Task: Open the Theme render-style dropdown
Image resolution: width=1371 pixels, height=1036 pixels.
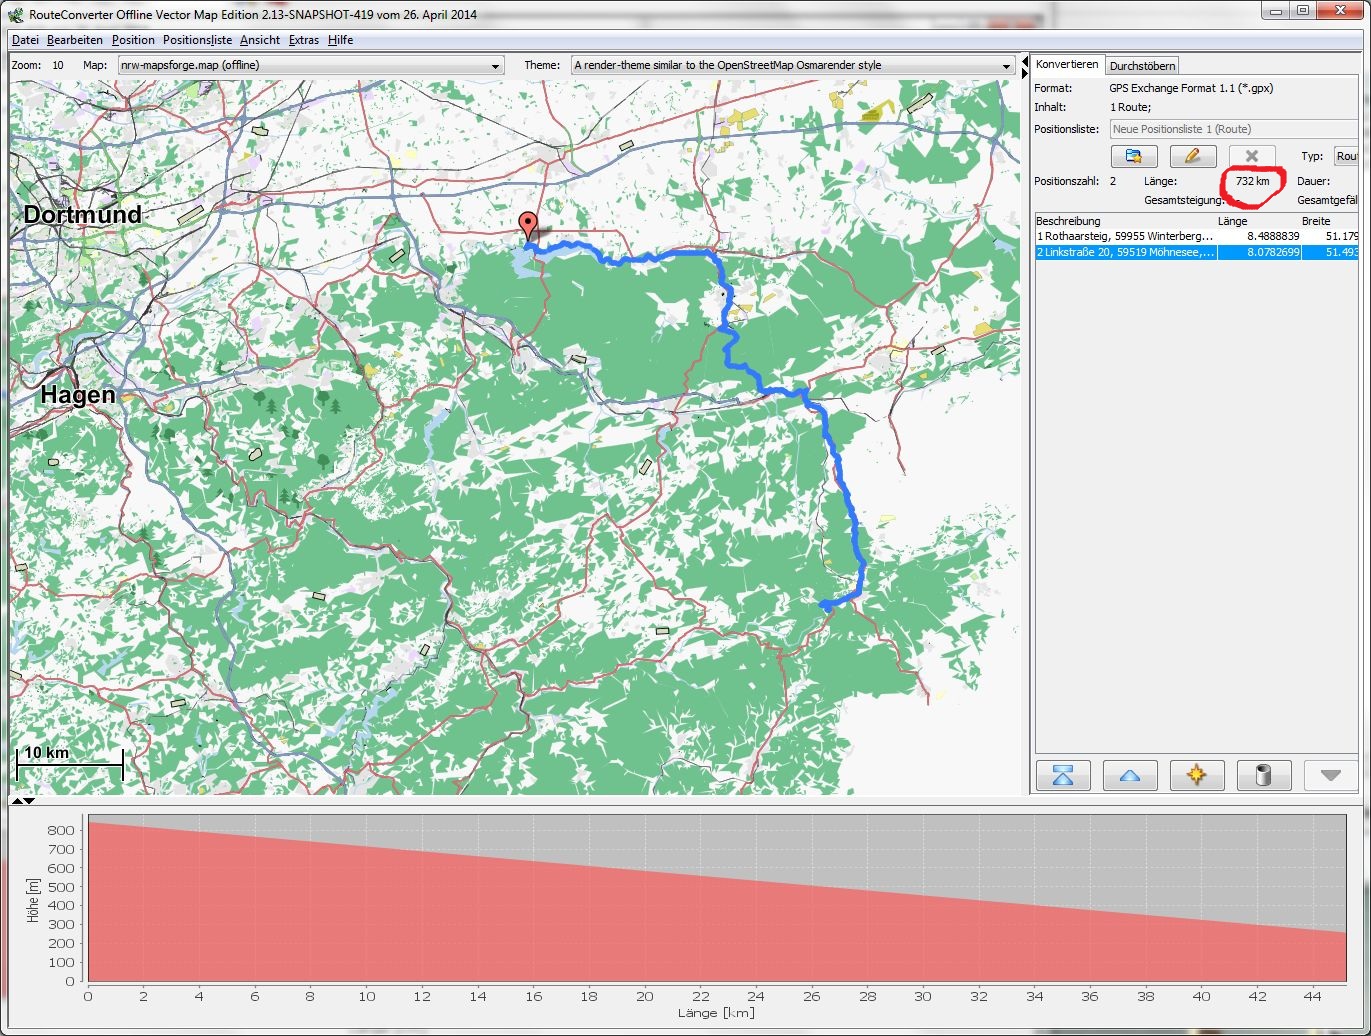Action: point(1006,66)
